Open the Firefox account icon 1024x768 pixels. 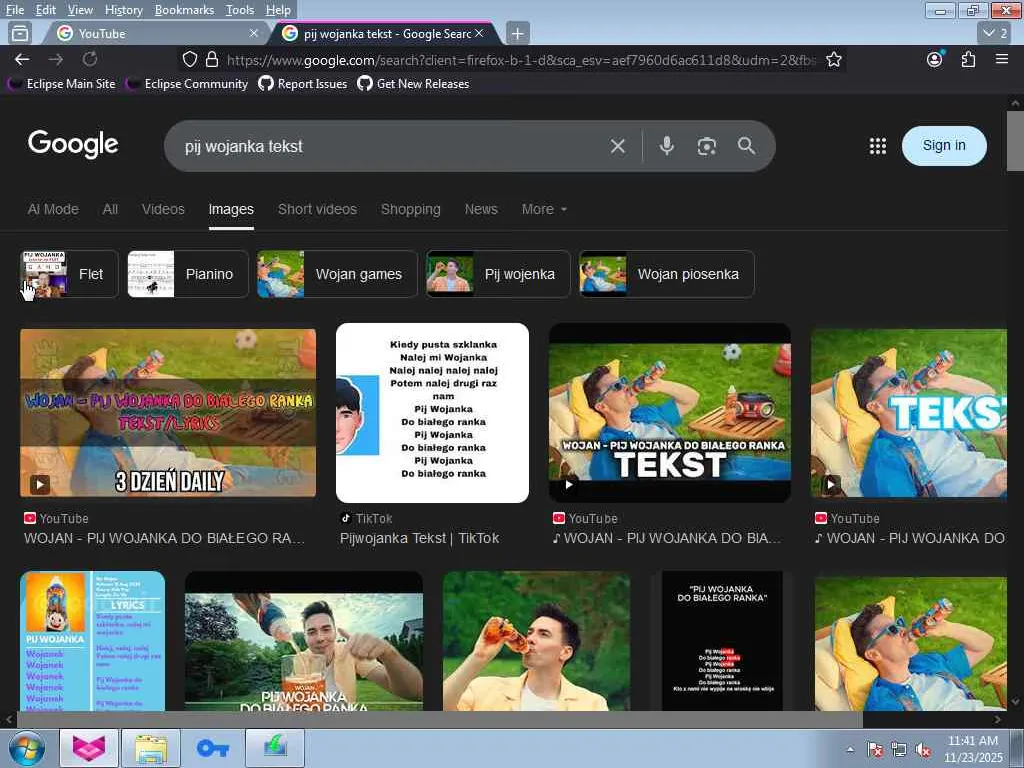click(935, 59)
